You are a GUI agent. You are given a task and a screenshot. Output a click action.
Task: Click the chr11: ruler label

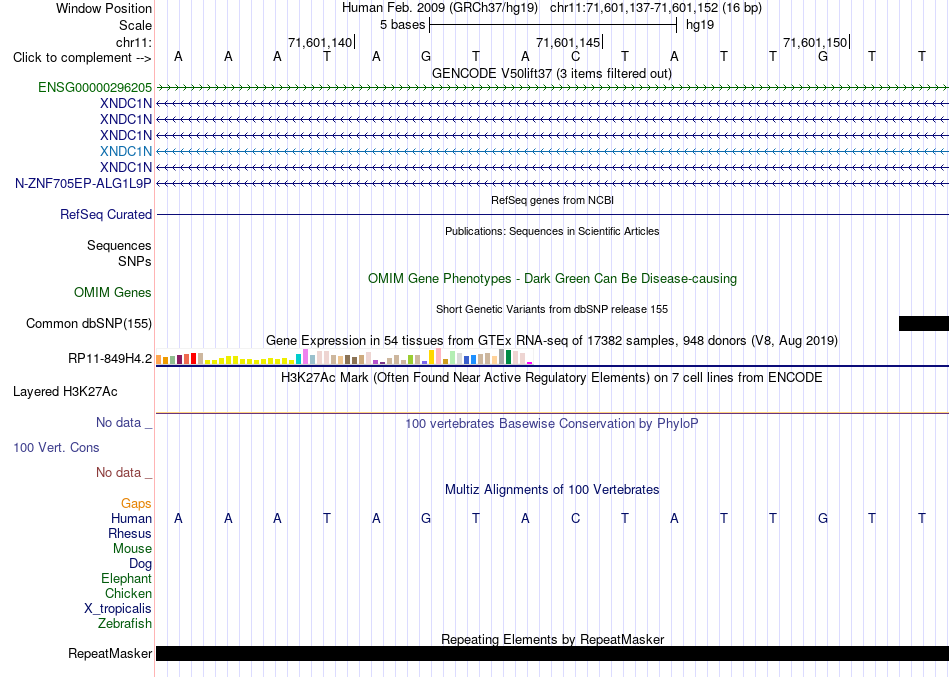point(134,42)
